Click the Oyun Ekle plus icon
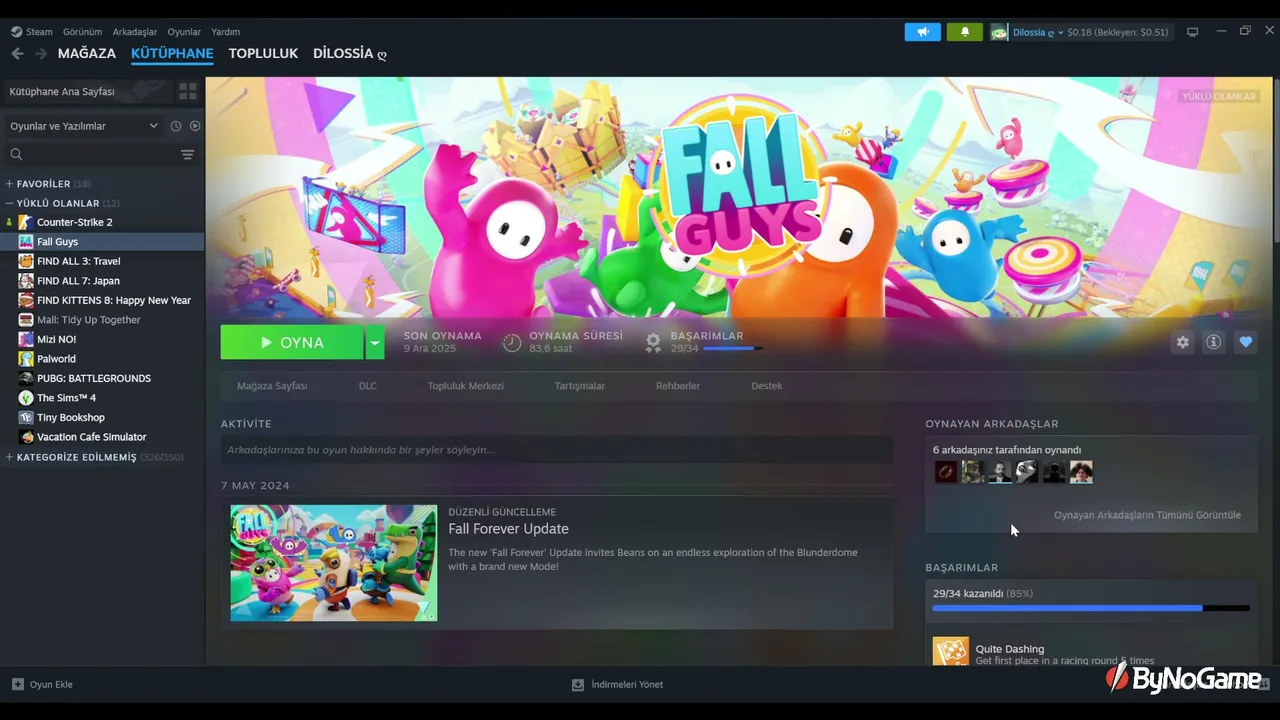The image size is (1280, 720). (17, 684)
